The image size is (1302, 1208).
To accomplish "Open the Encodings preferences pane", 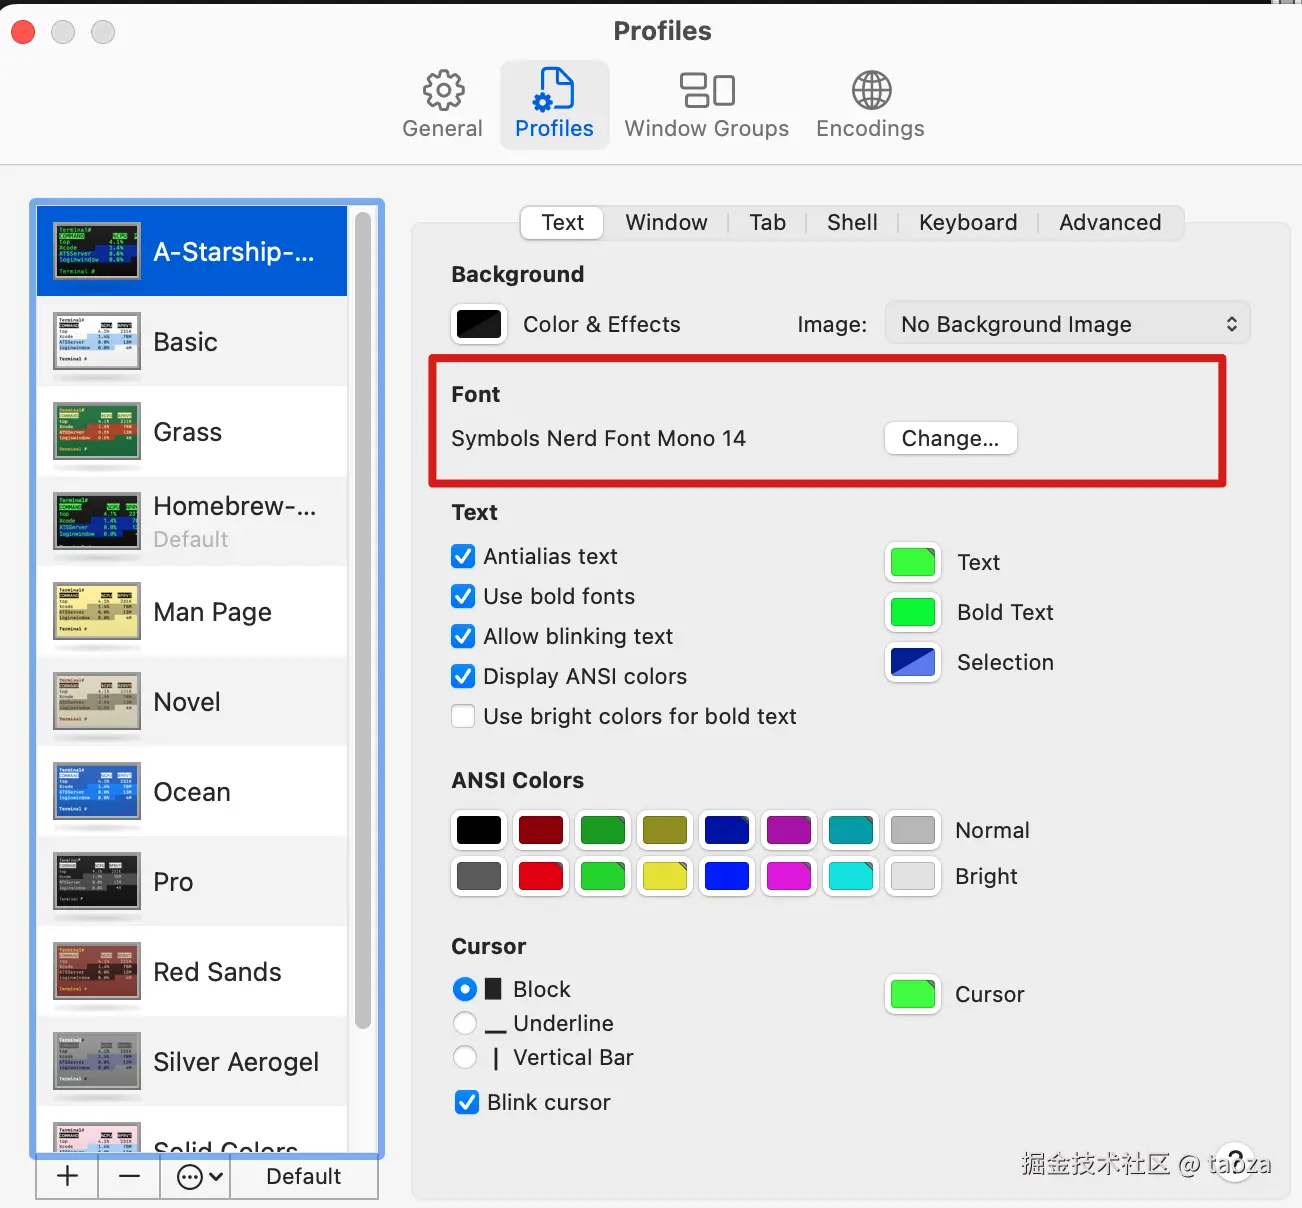I will 870,104.
